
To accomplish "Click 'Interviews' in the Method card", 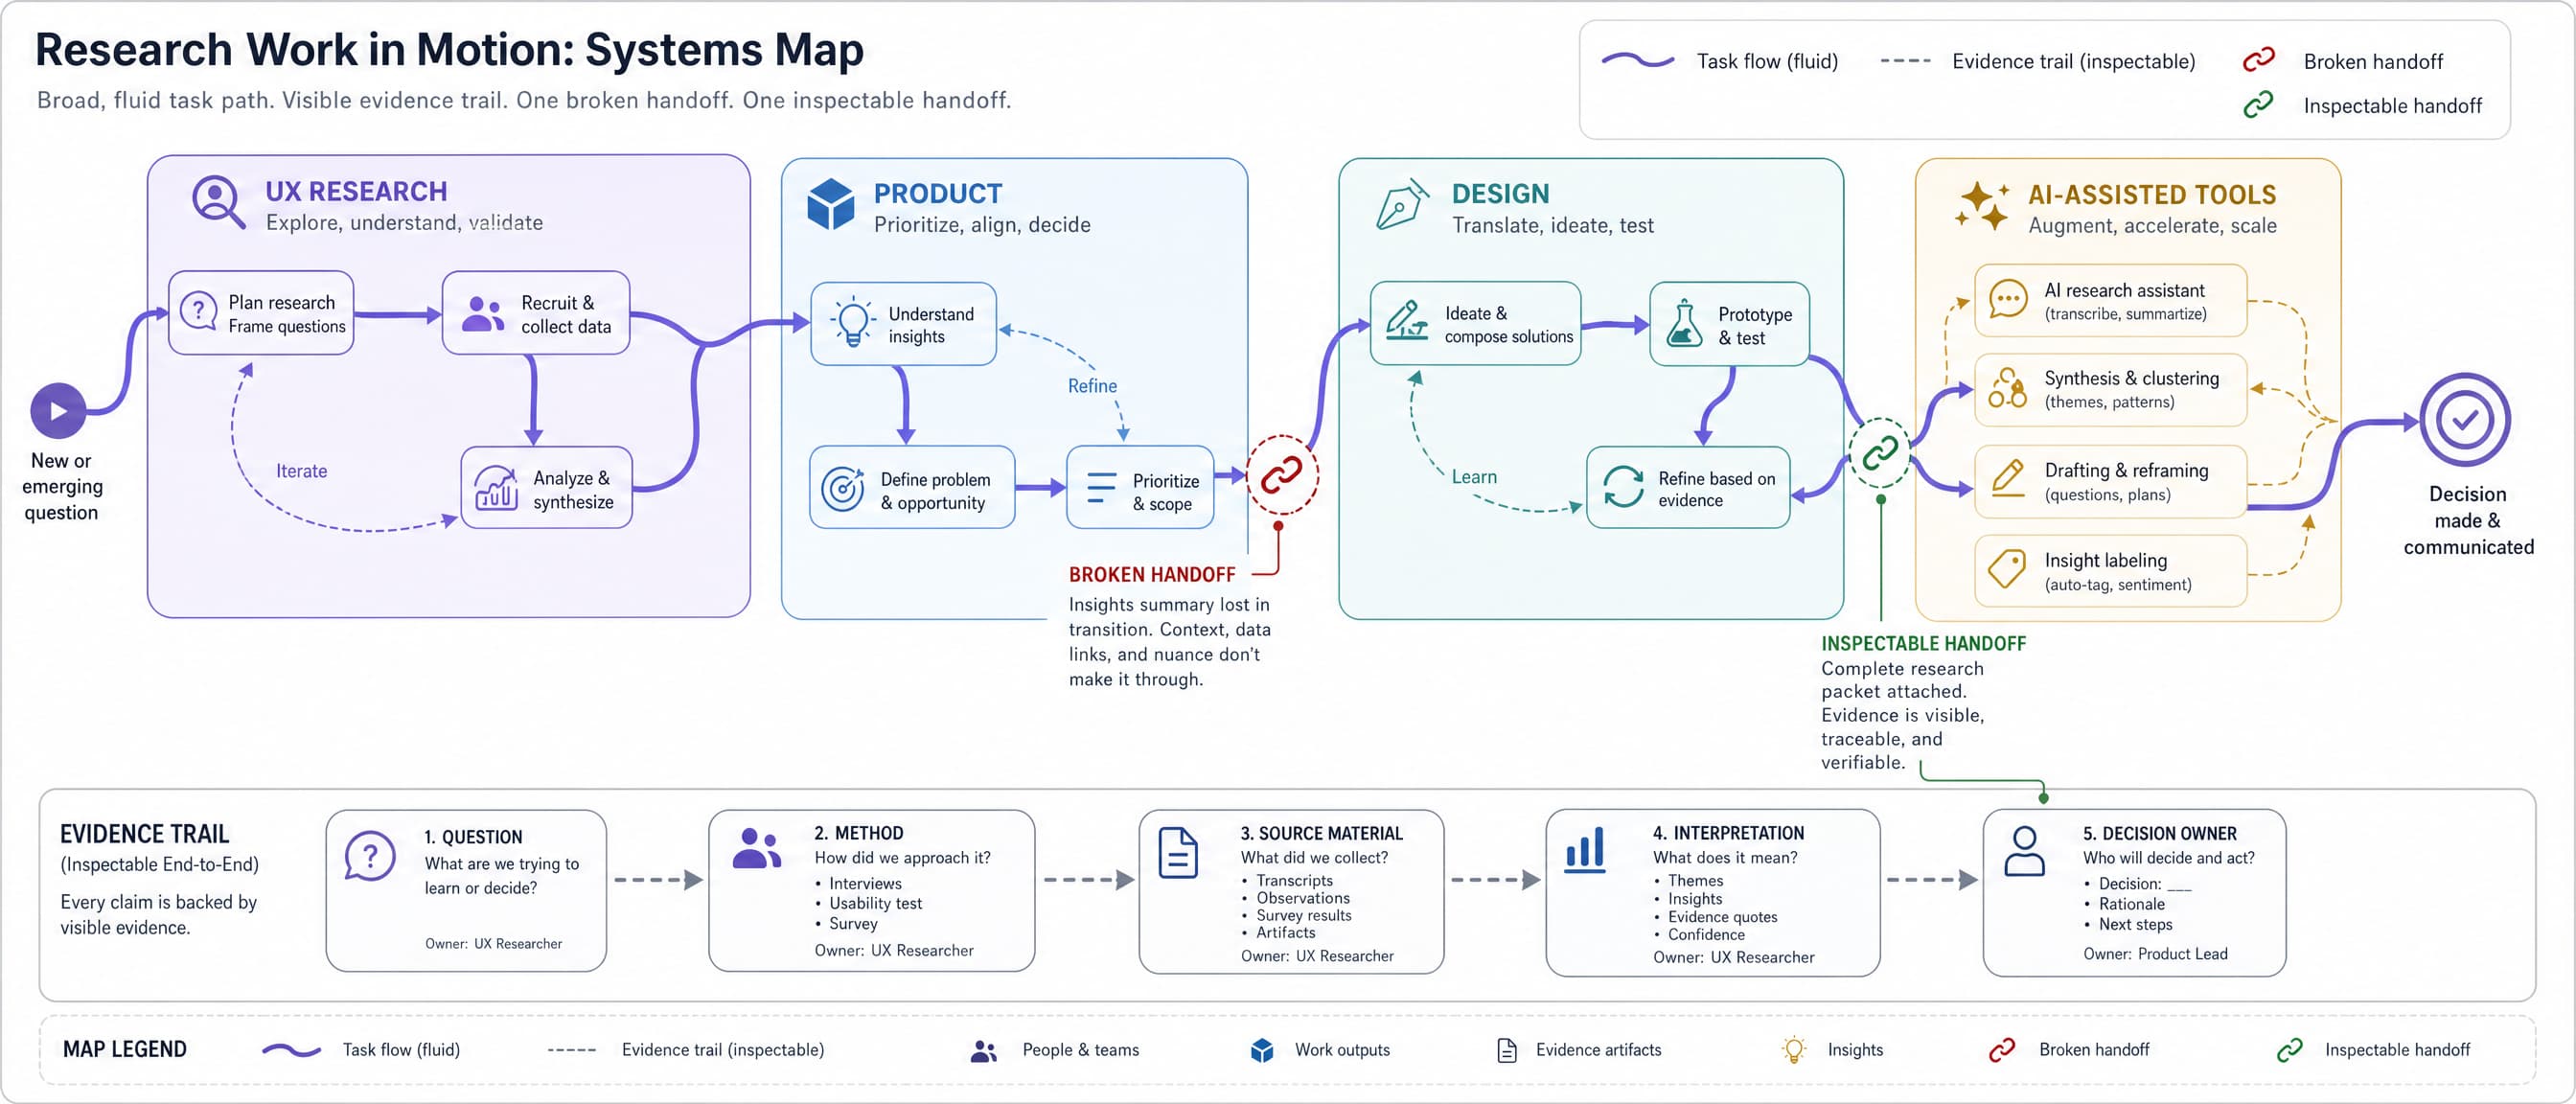I will click(x=865, y=883).
